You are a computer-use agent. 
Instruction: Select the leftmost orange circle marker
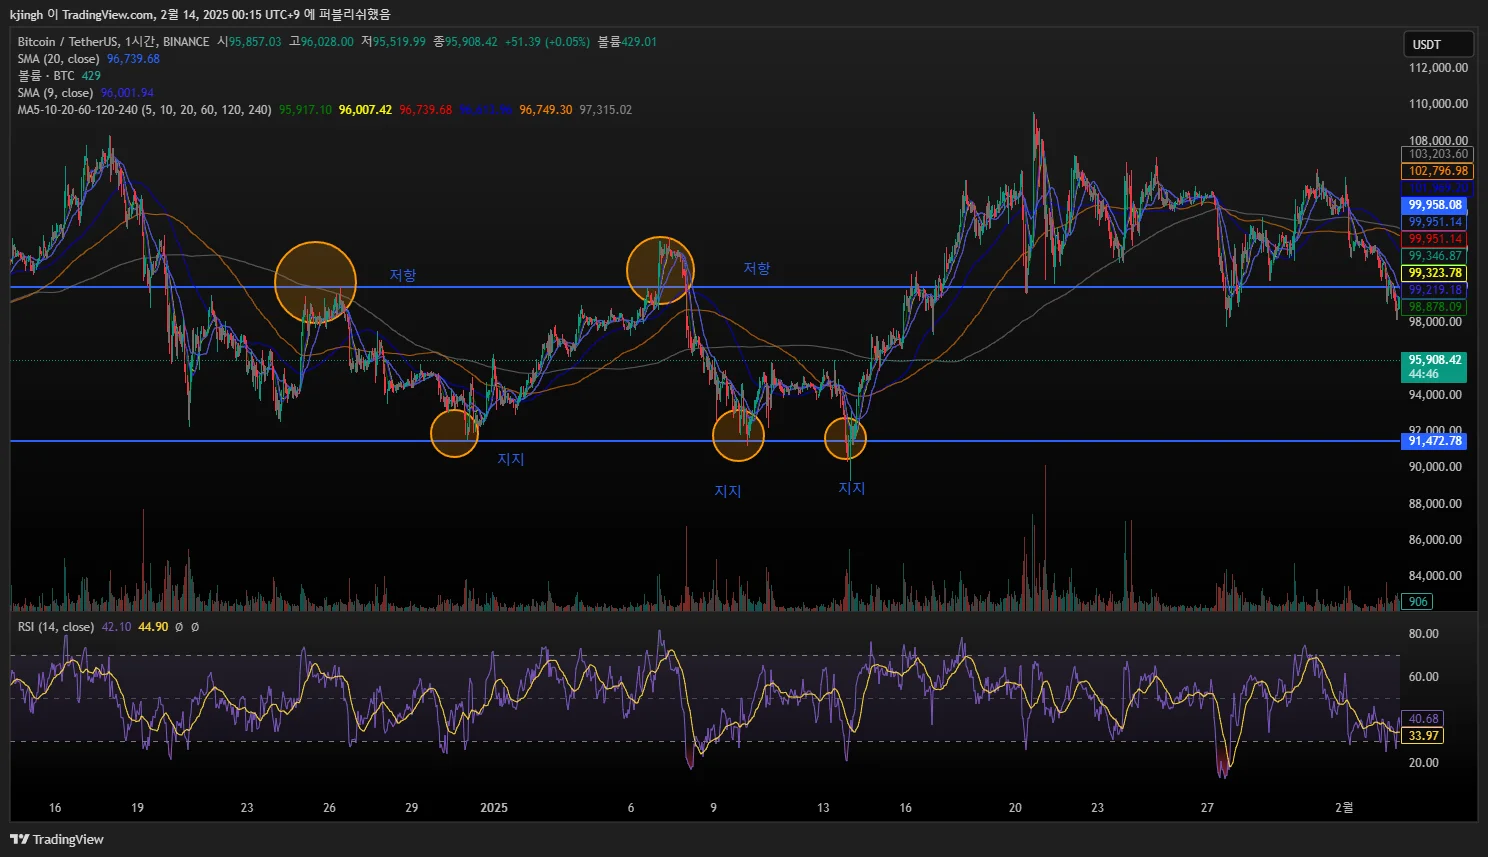point(315,282)
